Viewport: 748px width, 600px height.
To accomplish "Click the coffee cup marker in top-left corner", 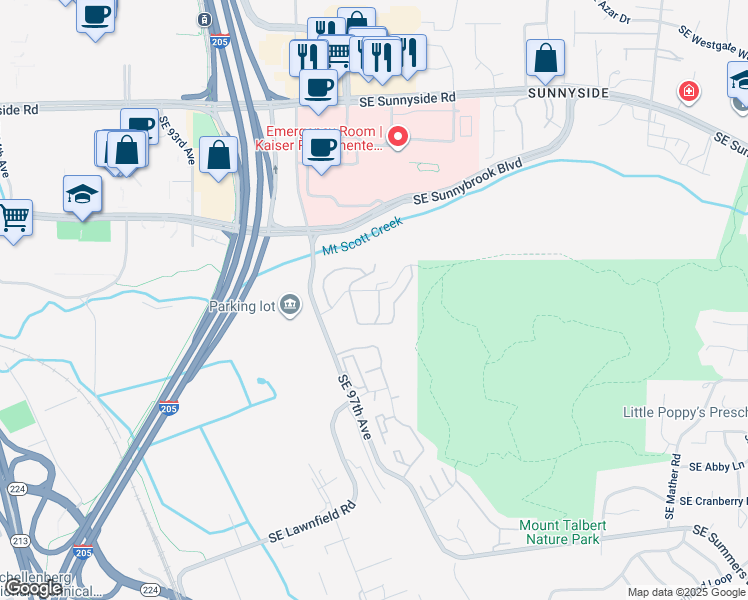I will 95,17.
